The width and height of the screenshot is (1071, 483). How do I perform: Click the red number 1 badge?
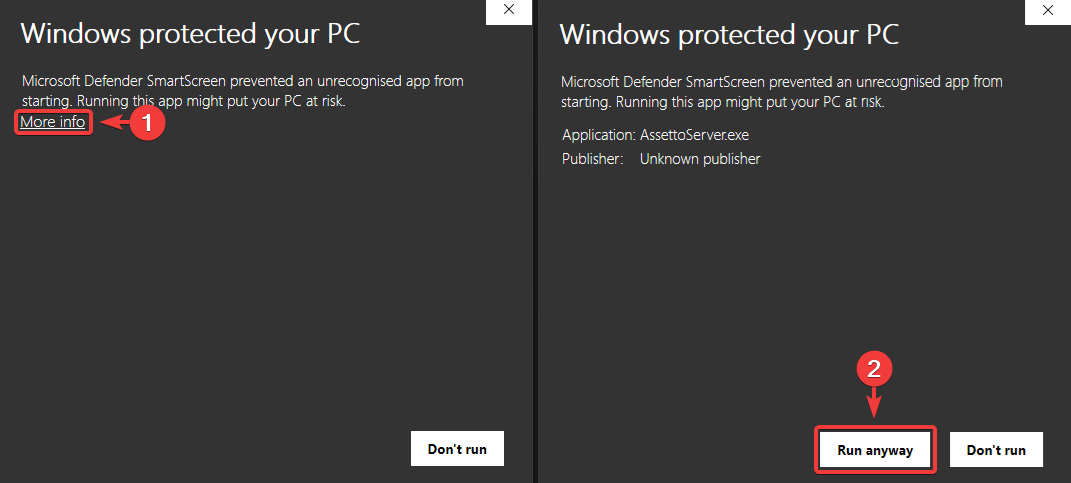(148, 123)
